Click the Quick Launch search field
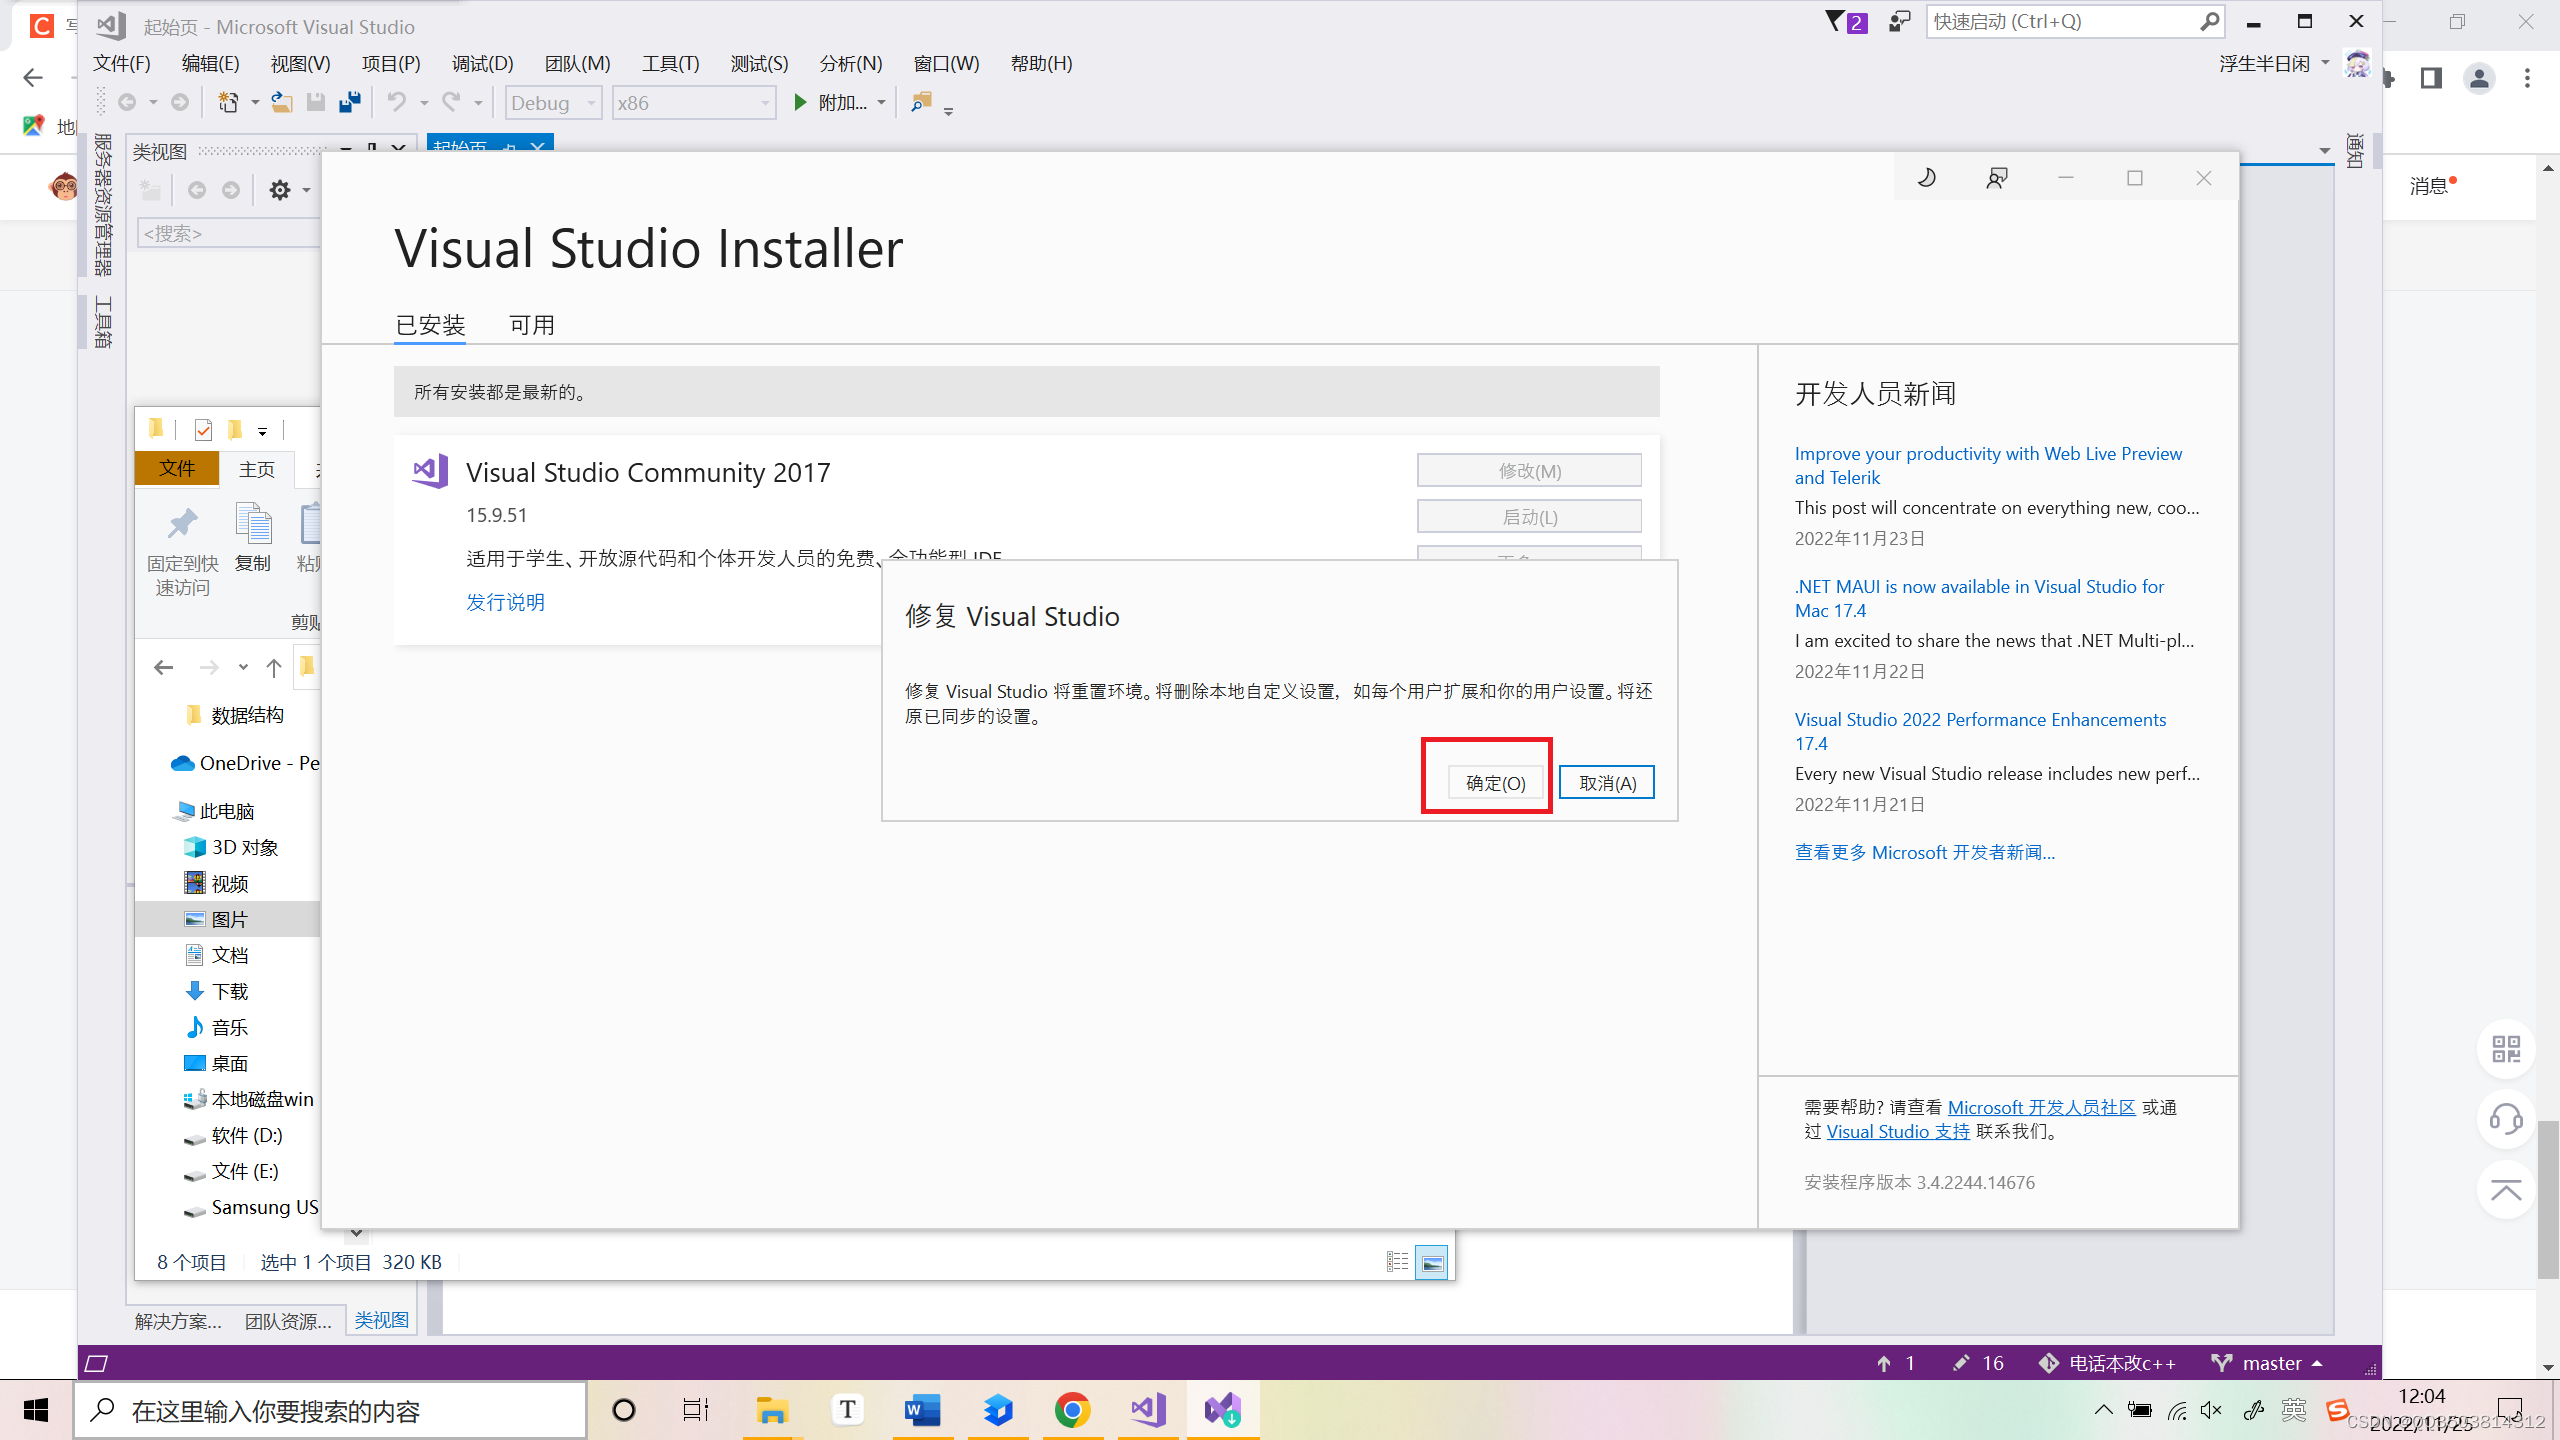This screenshot has width=2560, height=1440. pyautogui.click(x=2060, y=22)
